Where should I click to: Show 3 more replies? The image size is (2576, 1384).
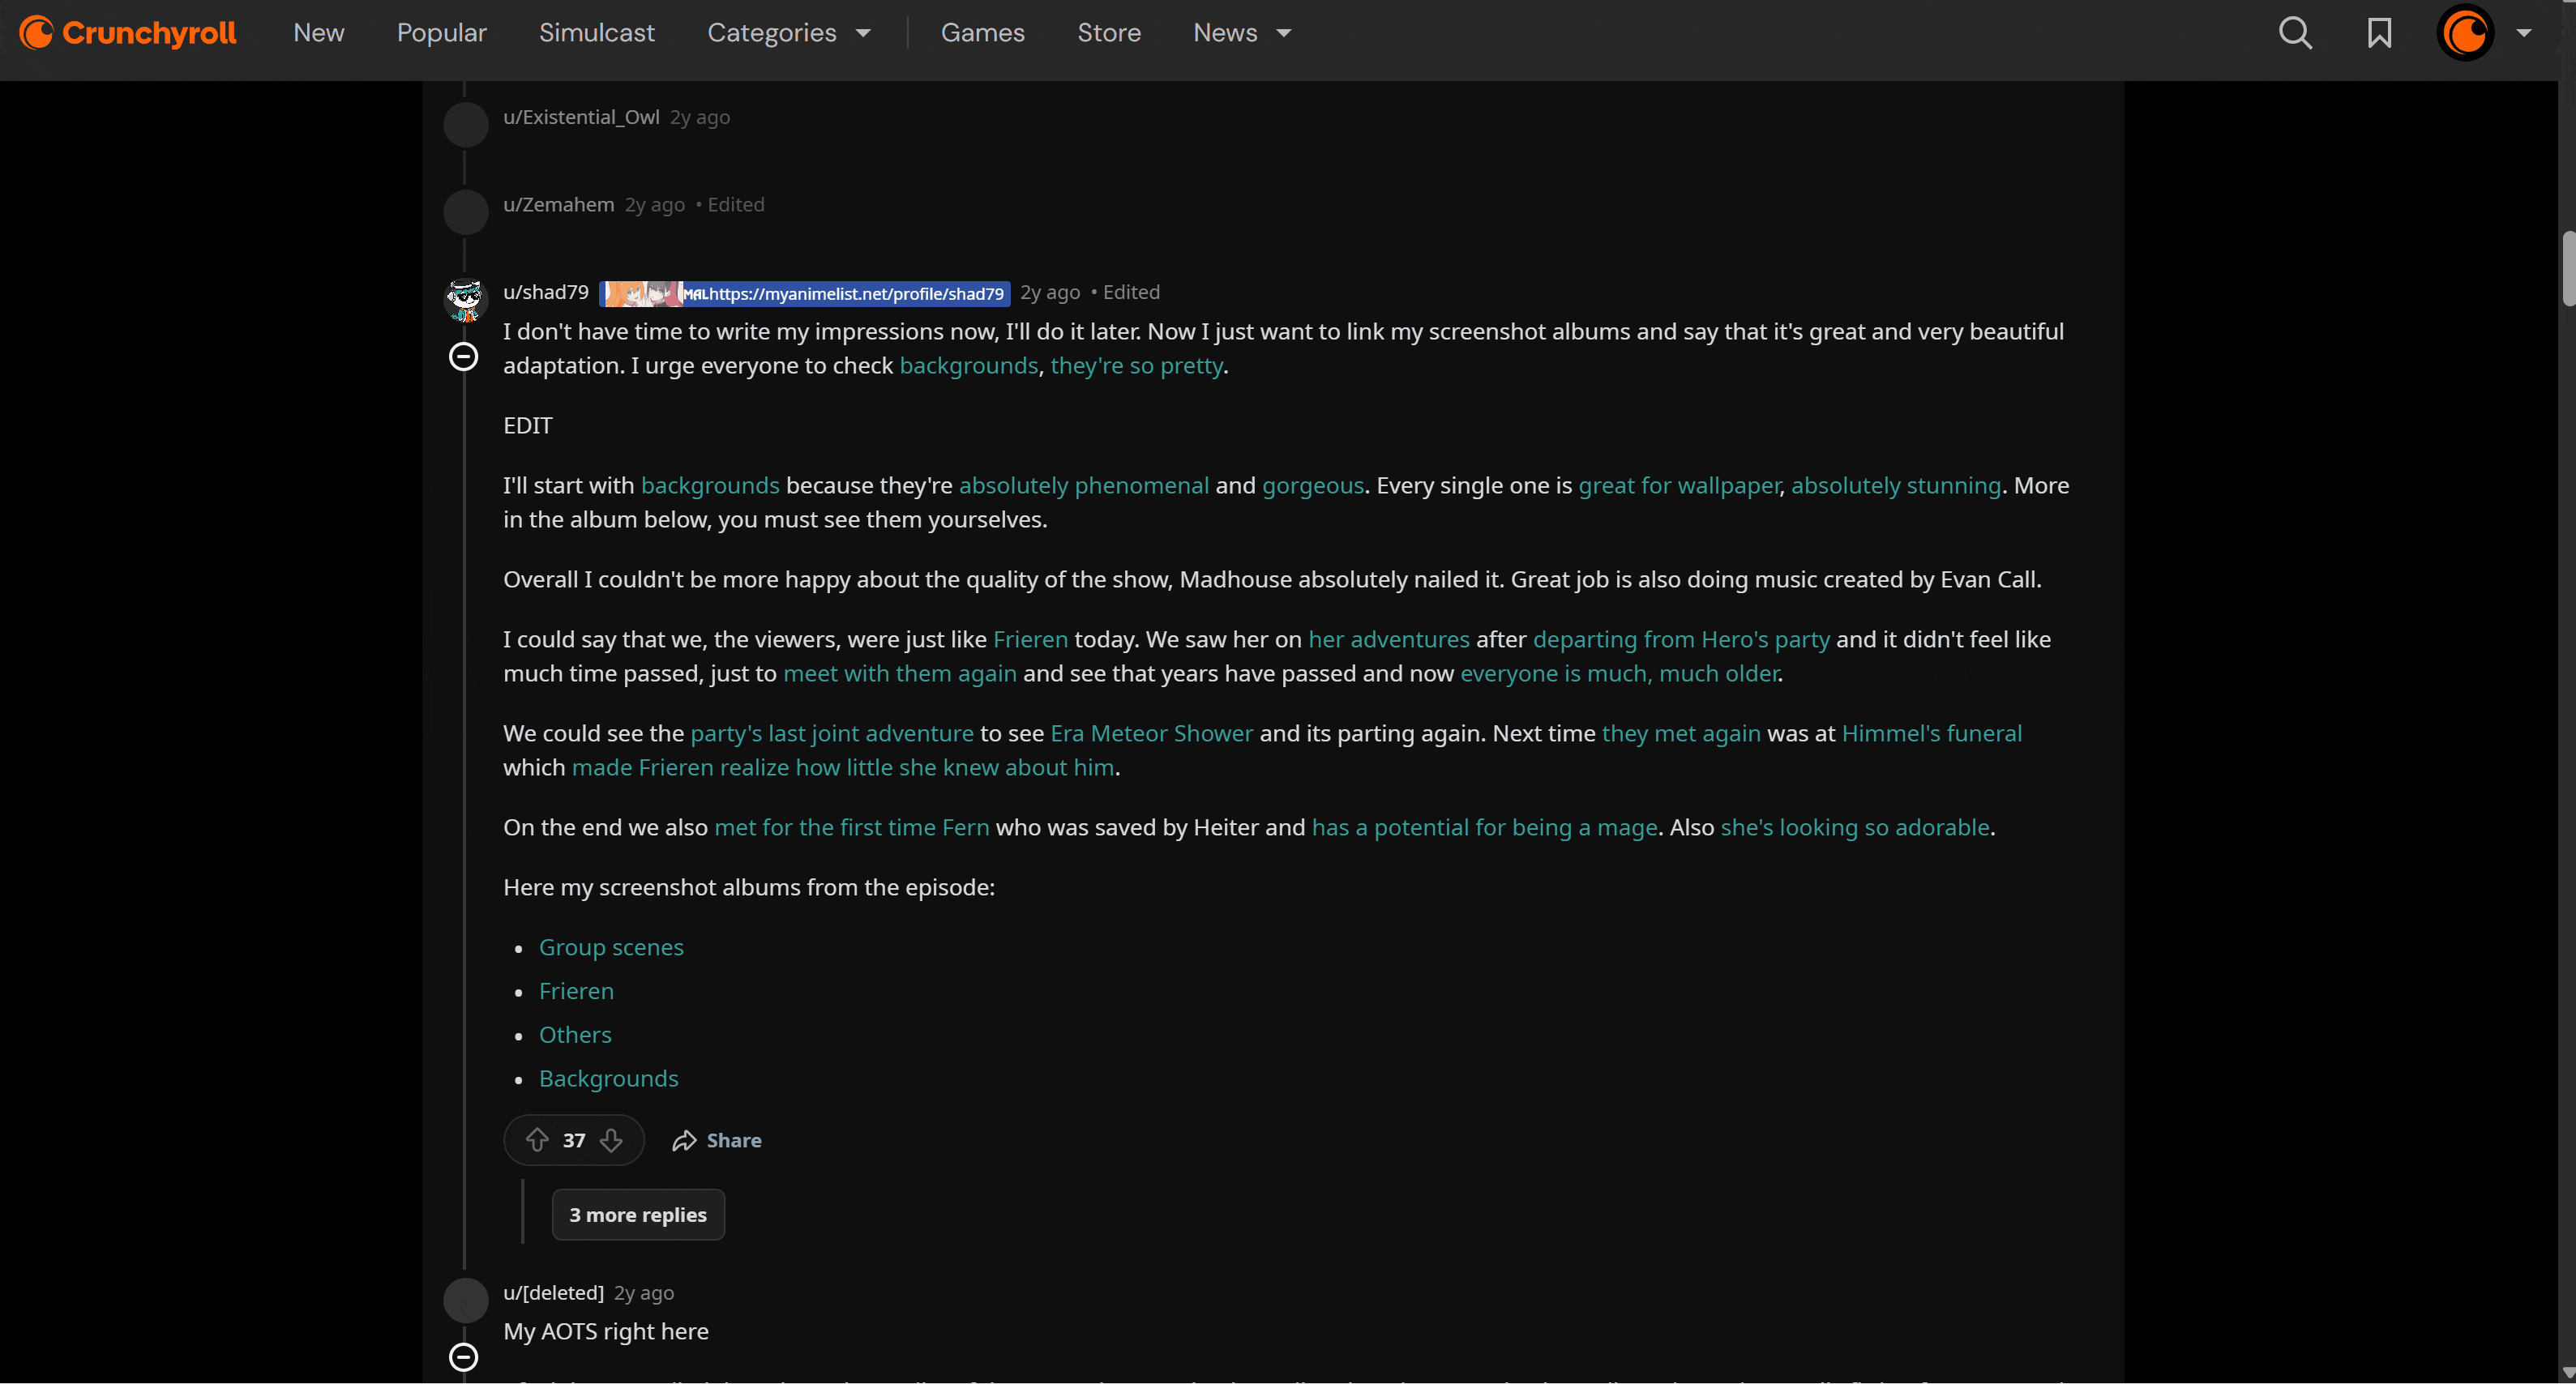pos(638,1215)
